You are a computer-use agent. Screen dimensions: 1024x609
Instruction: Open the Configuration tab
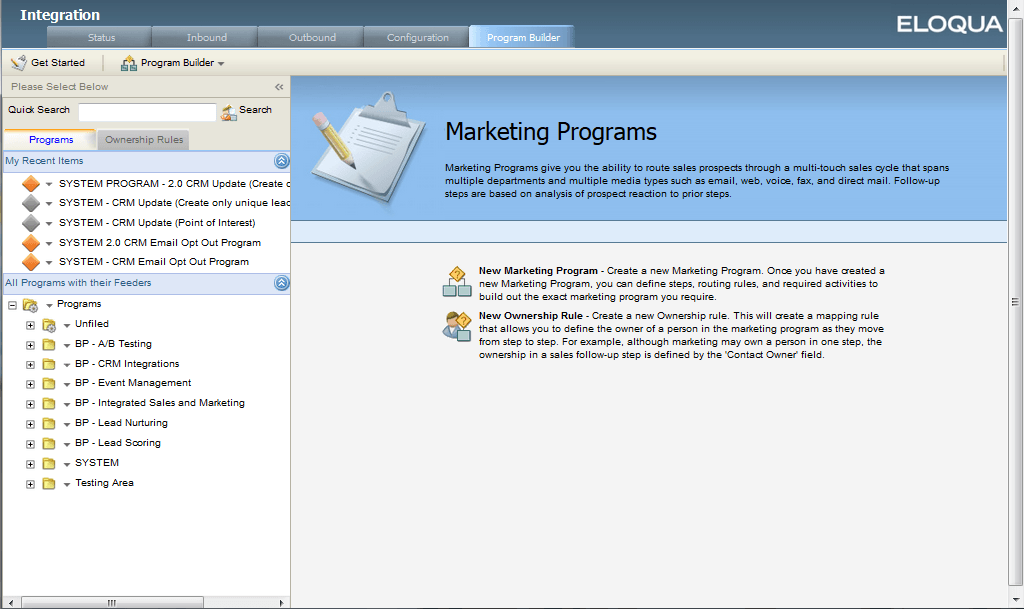coord(416,35)
